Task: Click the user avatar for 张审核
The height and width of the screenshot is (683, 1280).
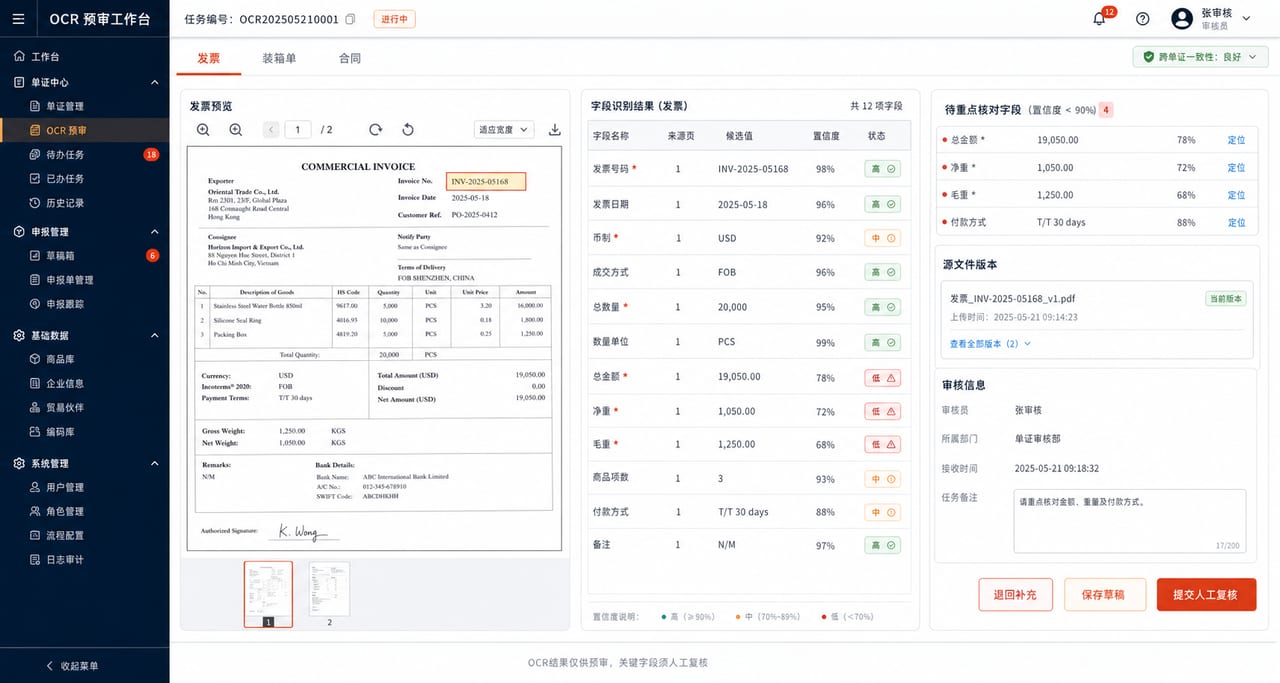Action: [1182, 19]
